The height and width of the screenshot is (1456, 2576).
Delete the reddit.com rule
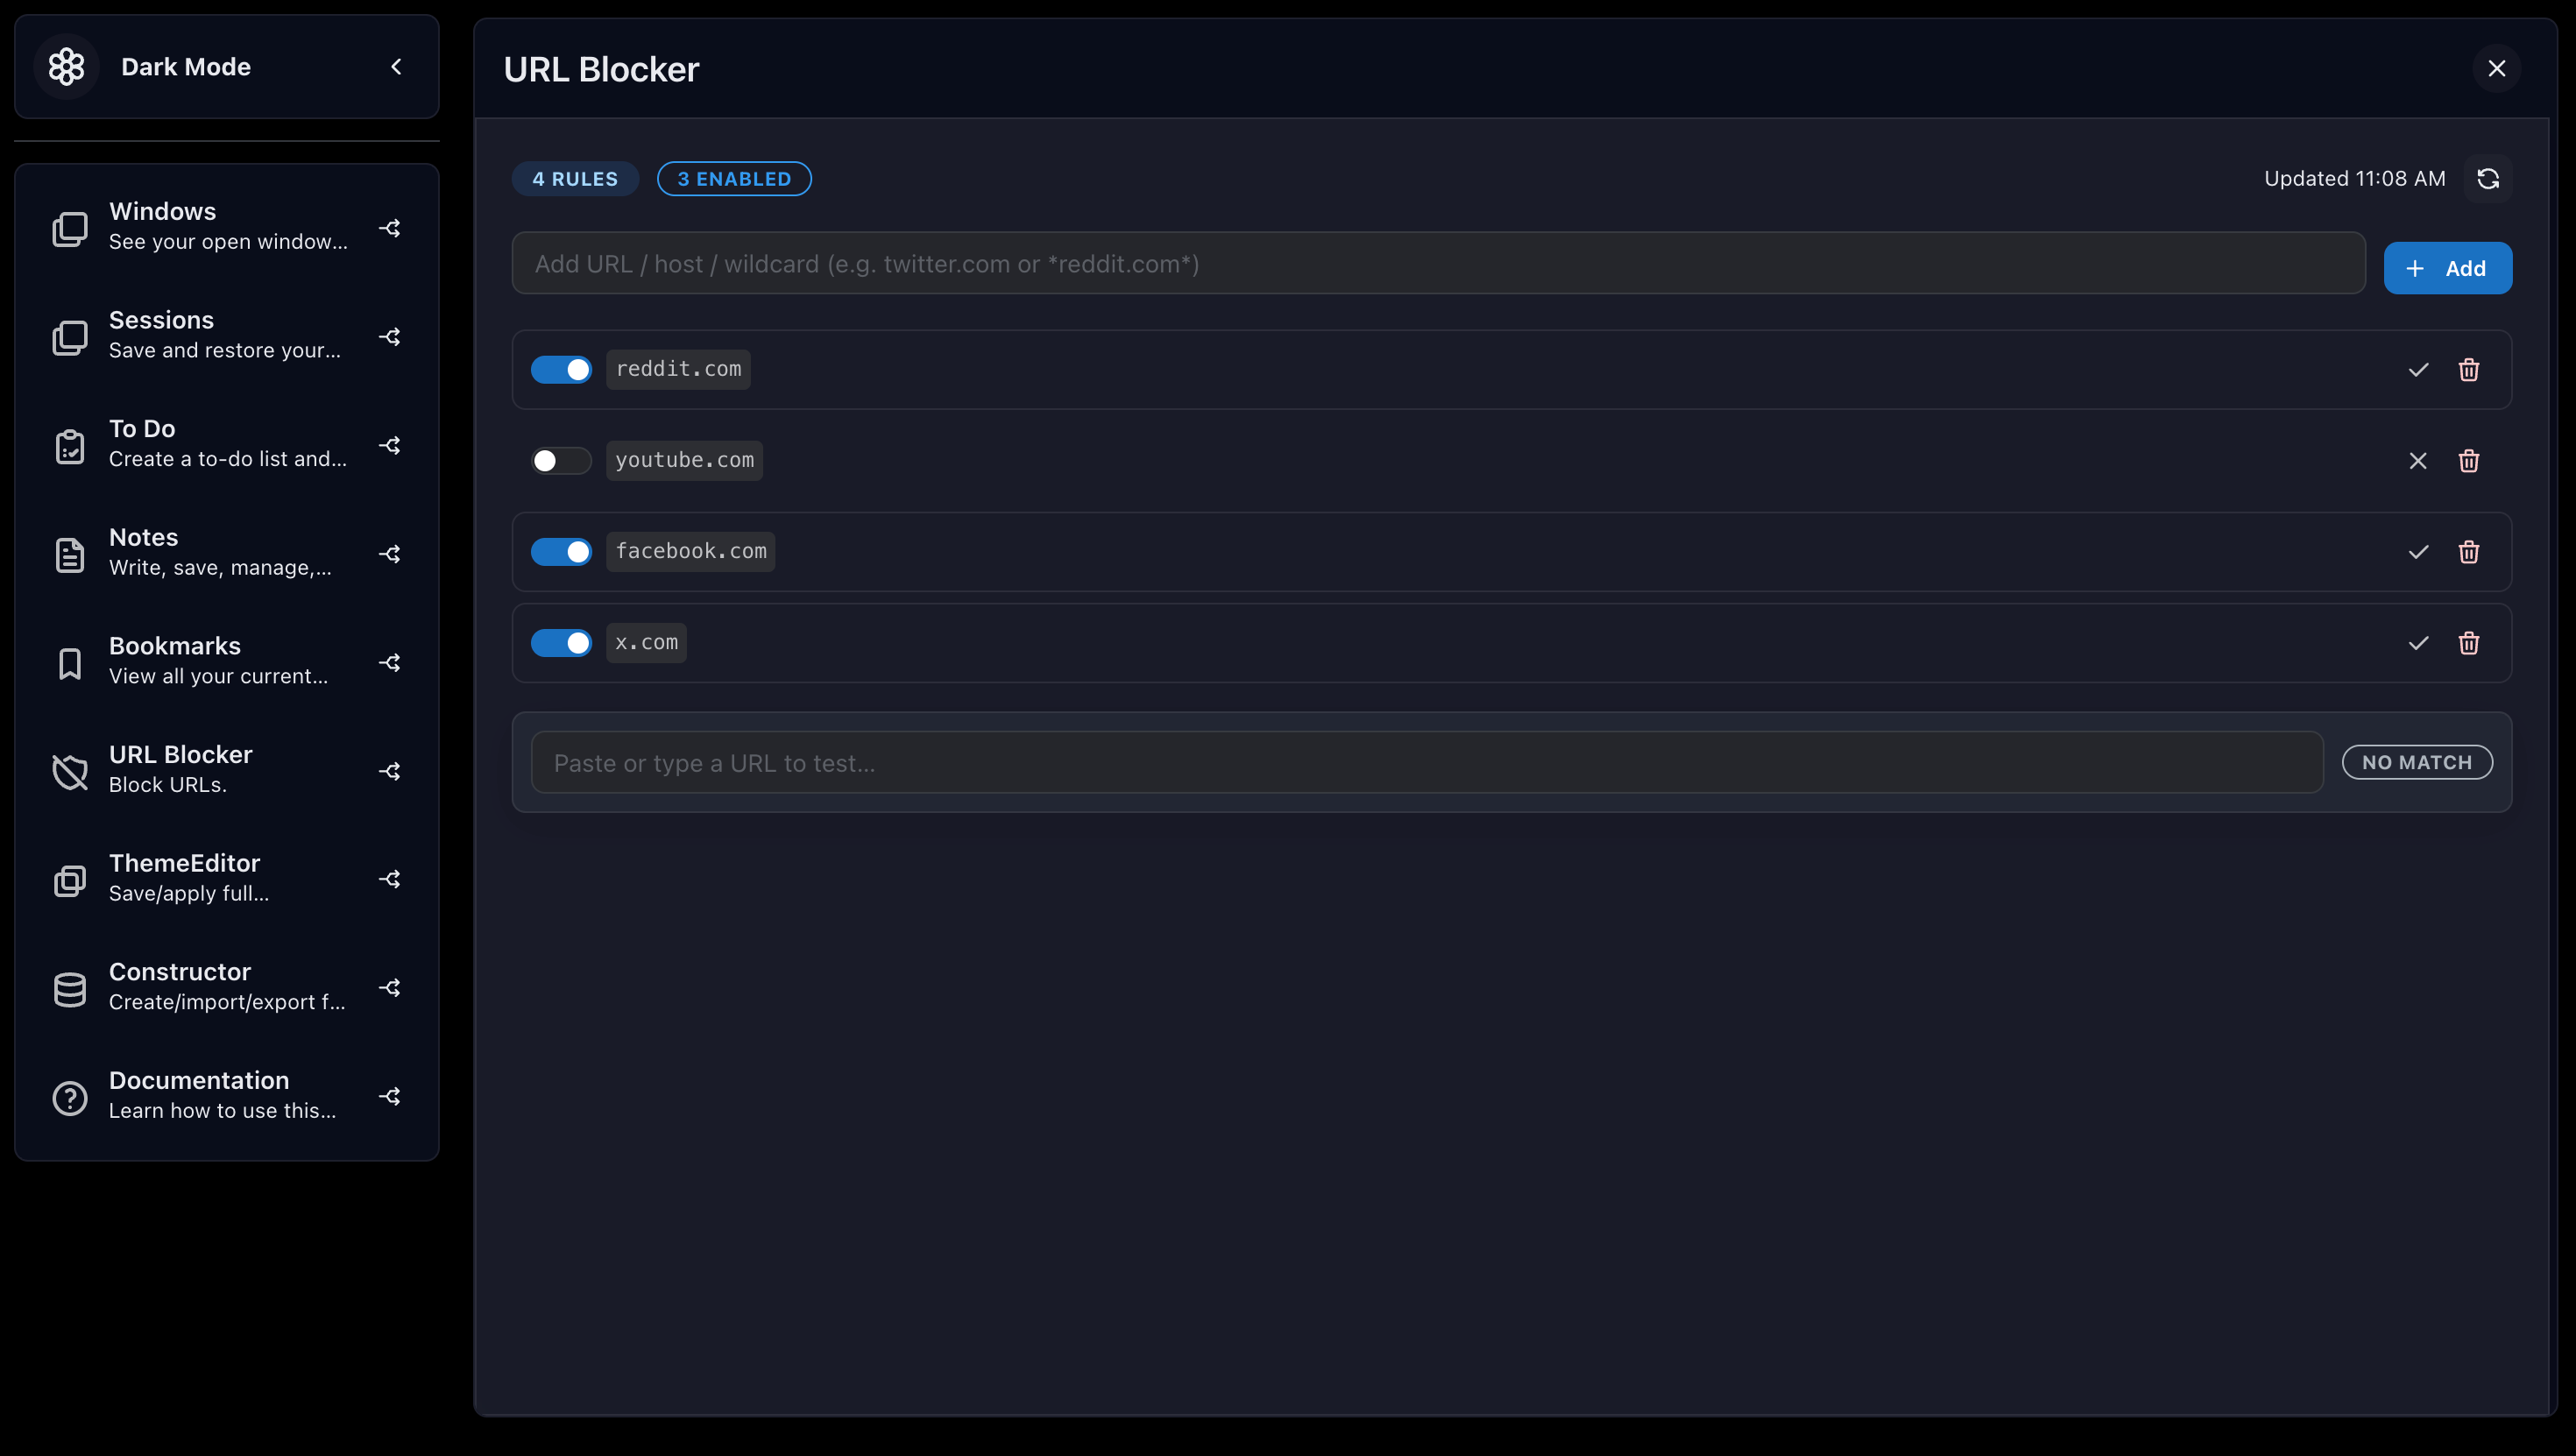click(x=2468, y=370)
